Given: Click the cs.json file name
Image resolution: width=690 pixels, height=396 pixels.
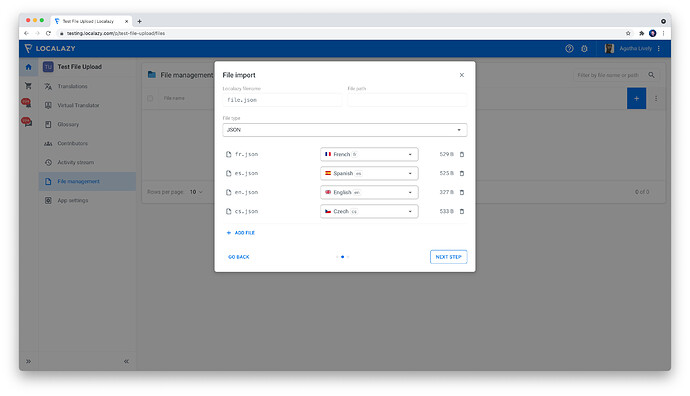Looking at the screenshot, I should (246, 211).
